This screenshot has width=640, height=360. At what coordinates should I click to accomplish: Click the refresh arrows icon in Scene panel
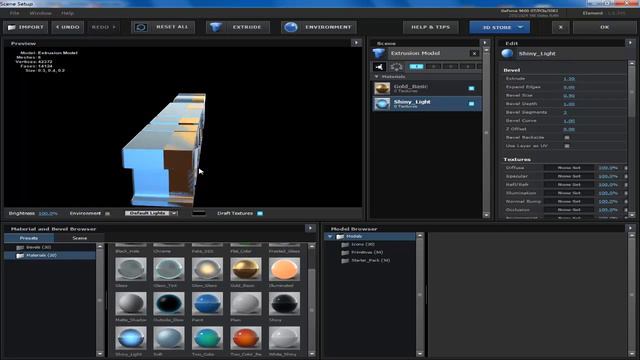tap(396, 67)
